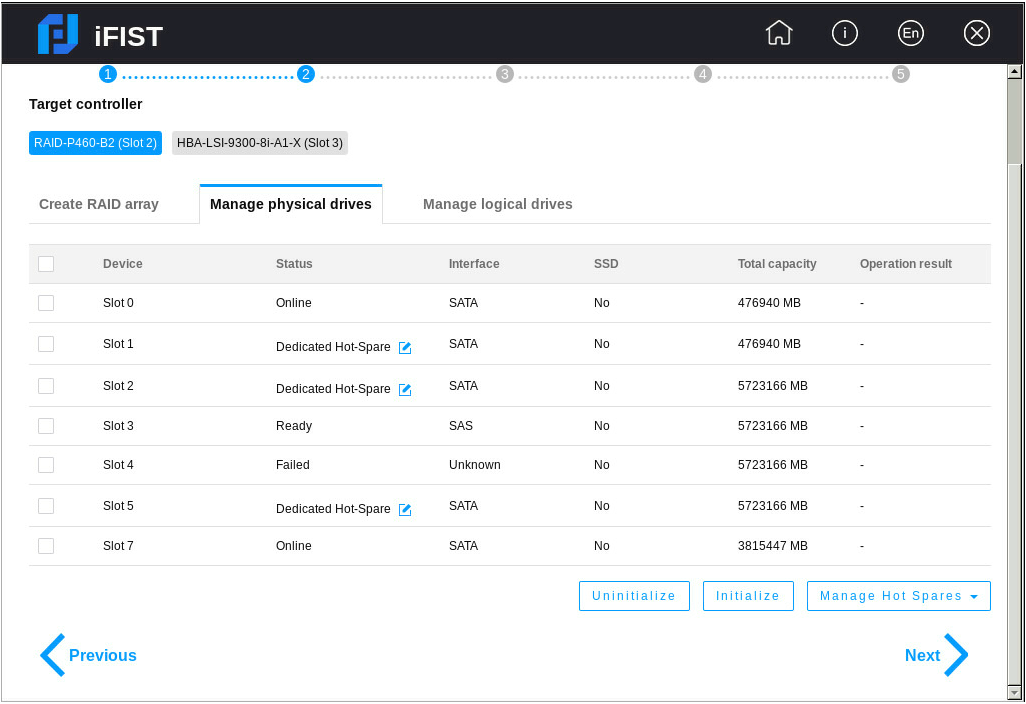Click the Status column header
1026x704 pixels.
pyautogui.click(x=294, y=264)
